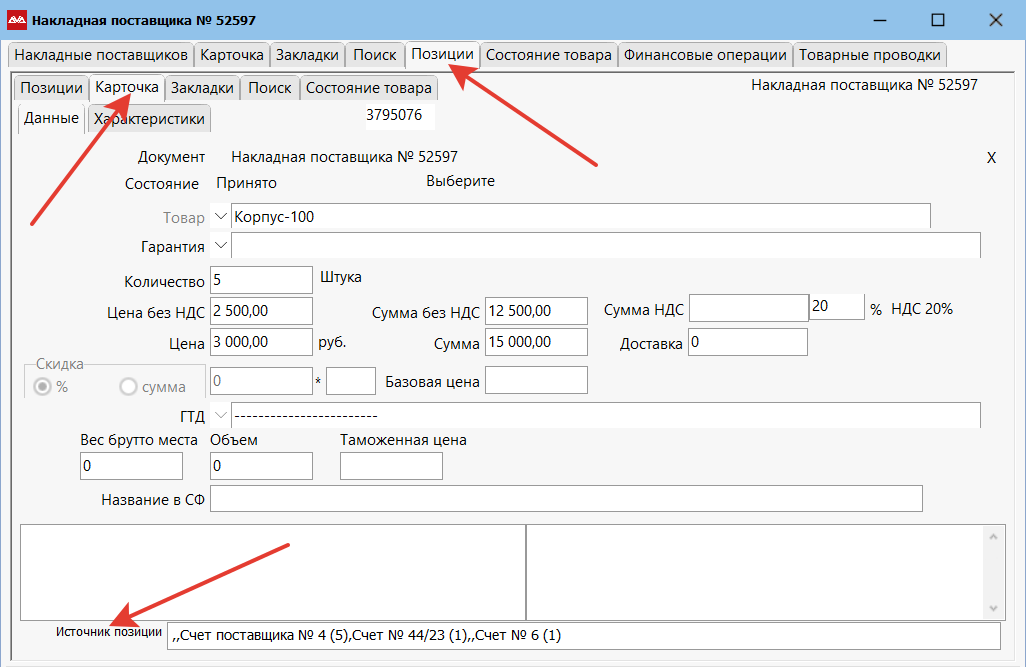
Task: Focus the Цена без НДС field
Action: pos(262,311)
